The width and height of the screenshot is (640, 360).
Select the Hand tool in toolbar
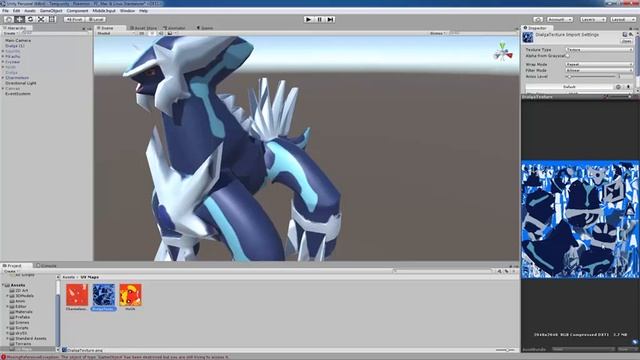[x=8, y=19]
